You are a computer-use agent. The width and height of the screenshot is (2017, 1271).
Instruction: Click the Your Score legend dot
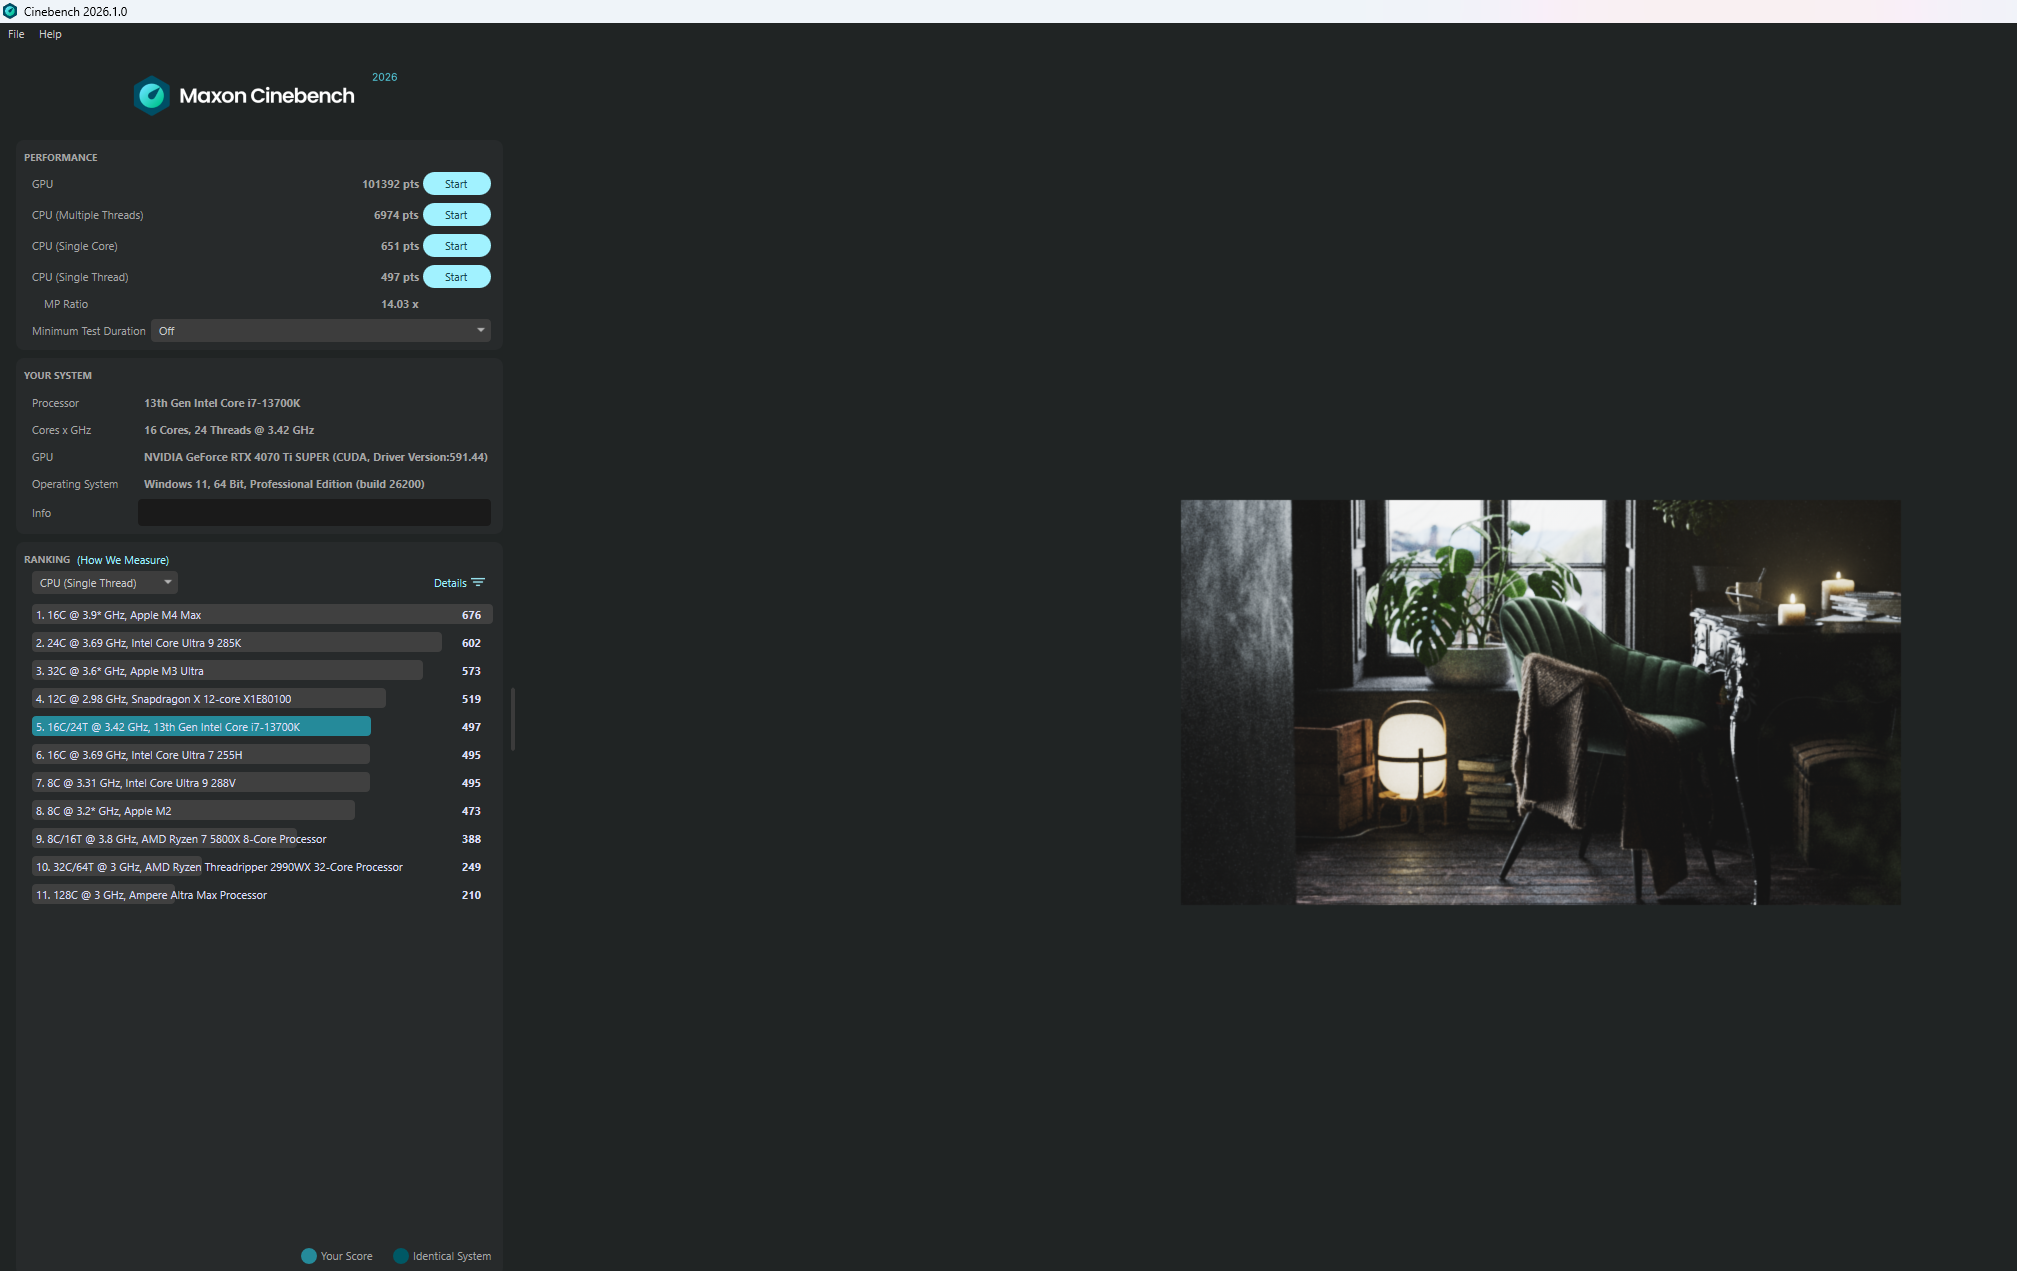pyautogui.click(x=309, y=1256)
